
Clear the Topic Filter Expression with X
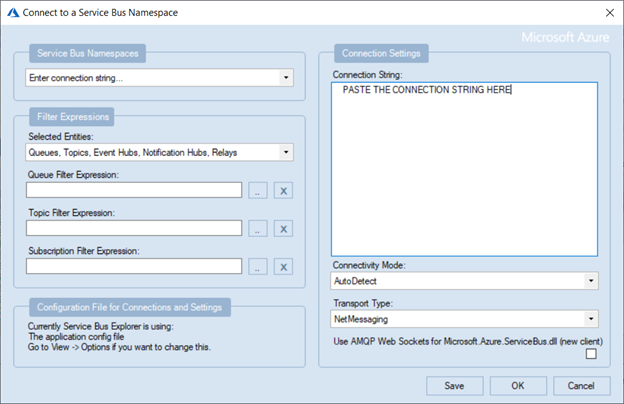[x=283, y=228]
